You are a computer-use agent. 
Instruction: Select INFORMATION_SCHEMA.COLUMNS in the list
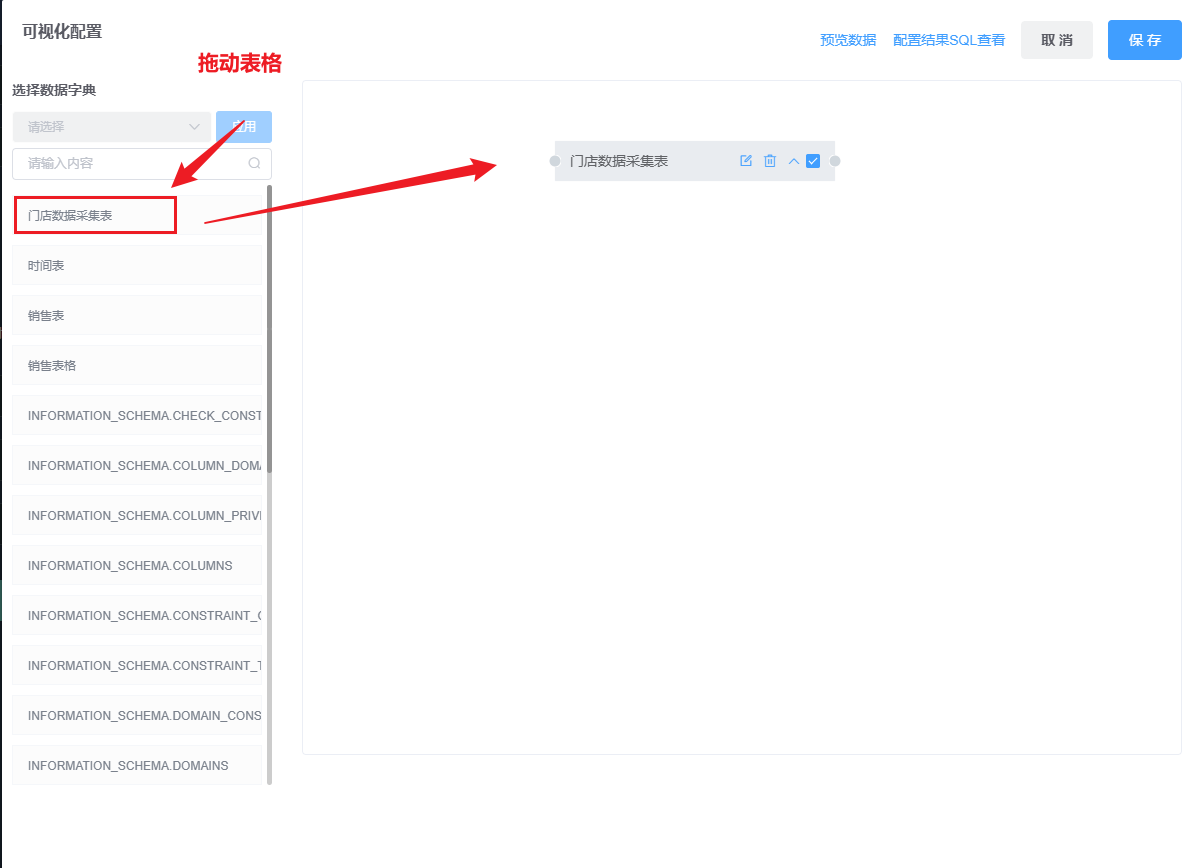pos(137,565)
